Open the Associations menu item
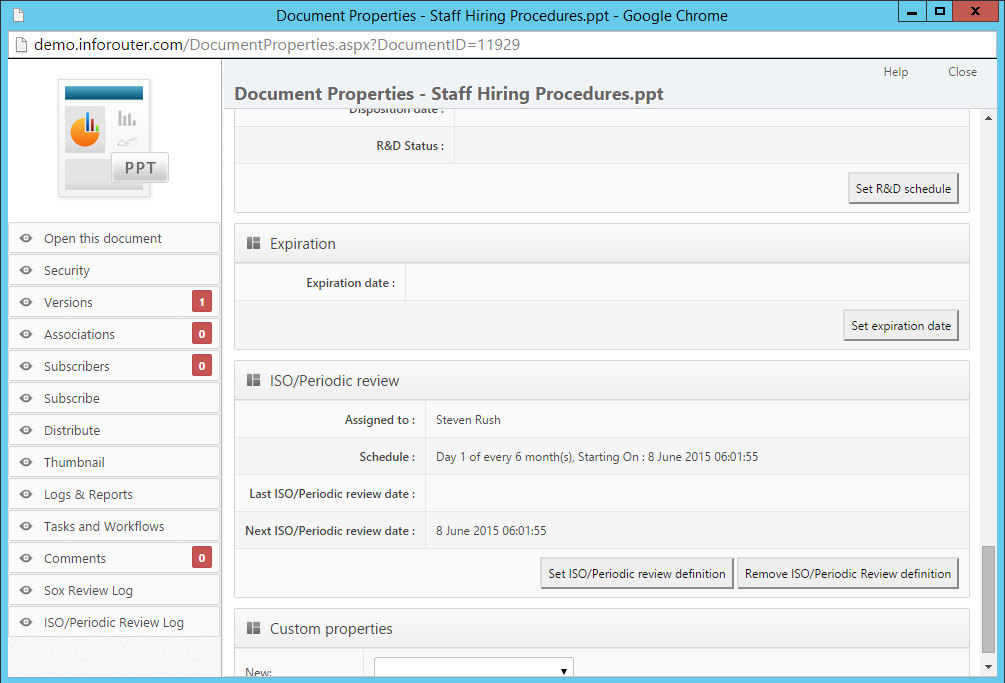 point(114,334)
